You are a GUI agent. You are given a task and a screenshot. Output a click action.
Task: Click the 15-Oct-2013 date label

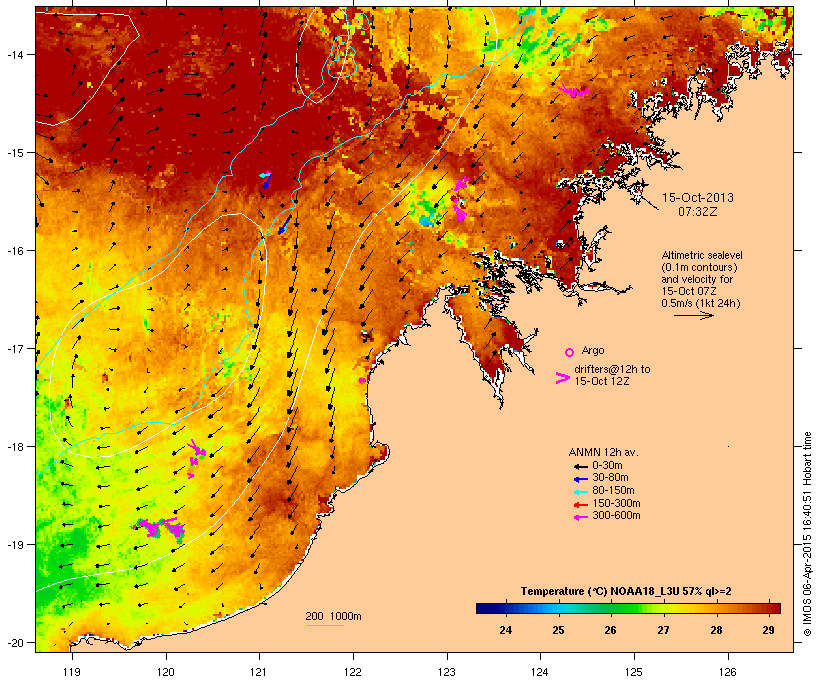click(x=698, y=198)
